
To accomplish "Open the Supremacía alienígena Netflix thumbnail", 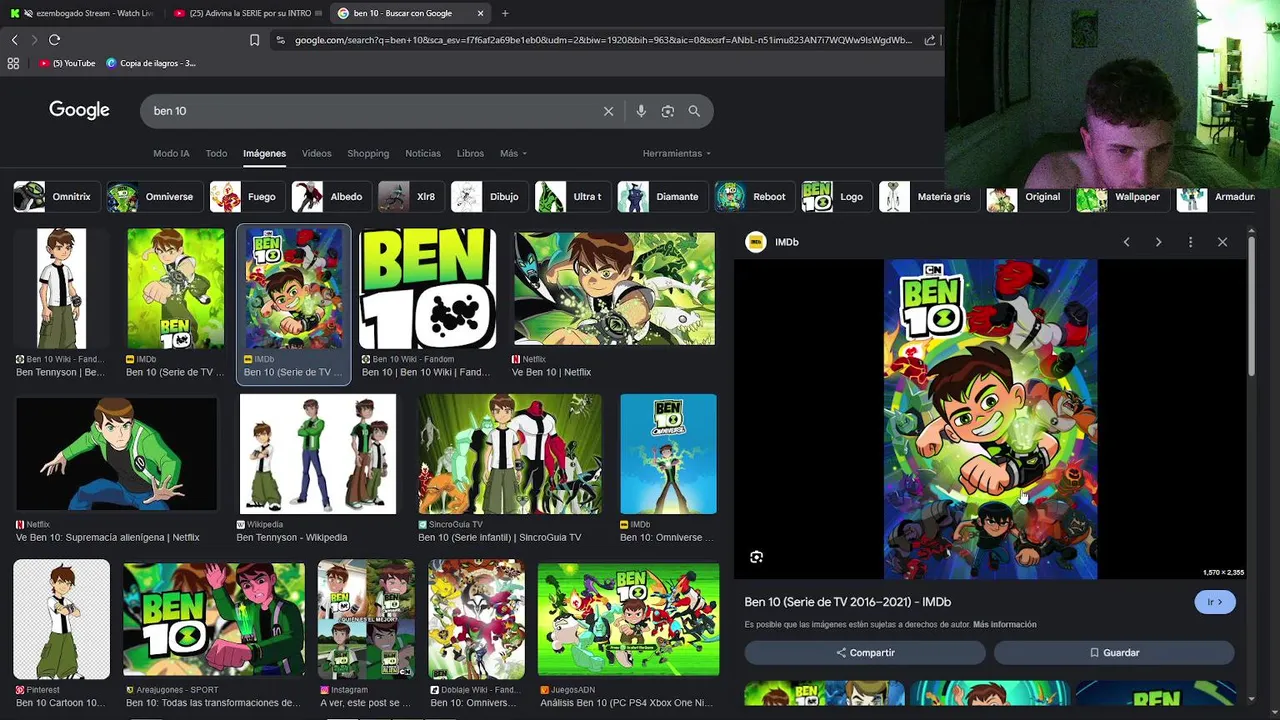I will pyautogui.click(x=116, y=453).
